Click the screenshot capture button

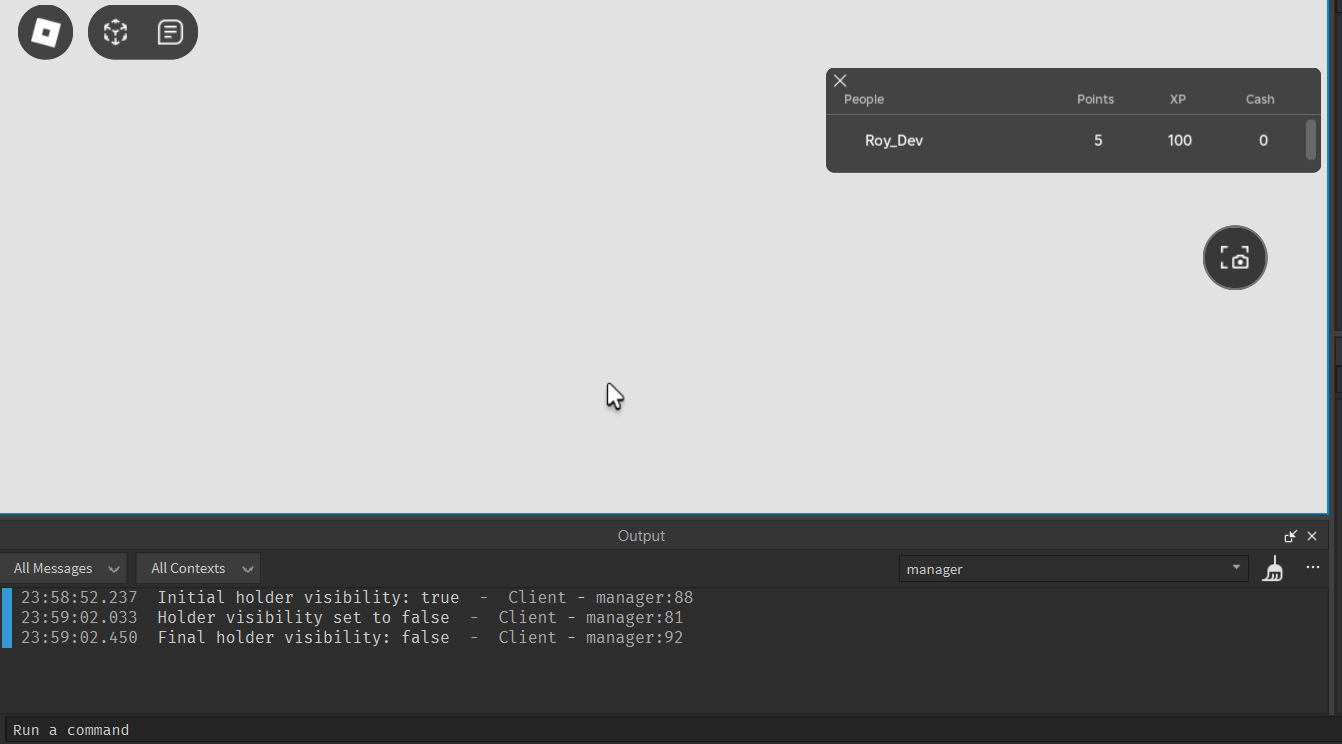[1235, 257]
